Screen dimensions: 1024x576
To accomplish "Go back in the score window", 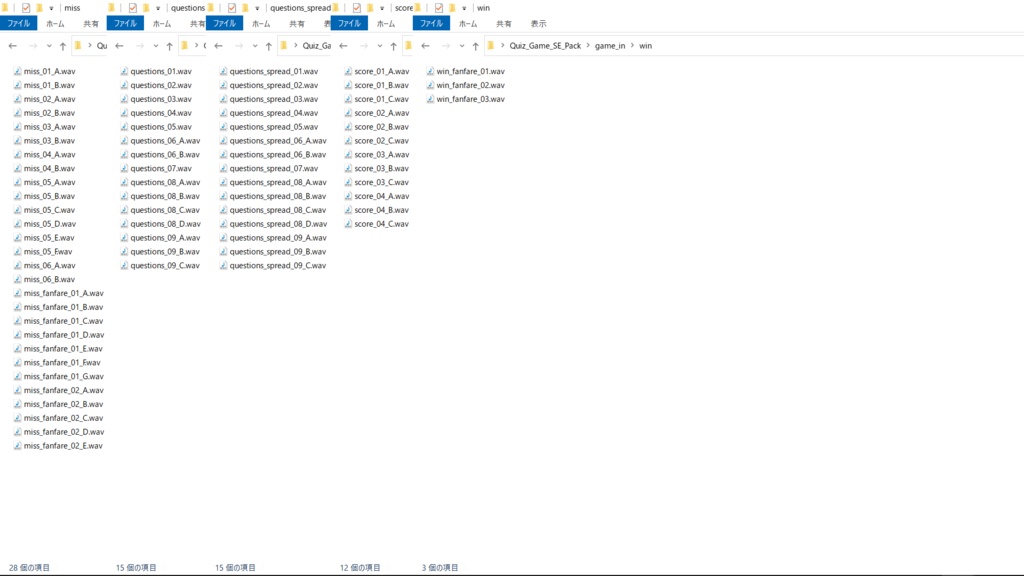I will tap(343, 46).
